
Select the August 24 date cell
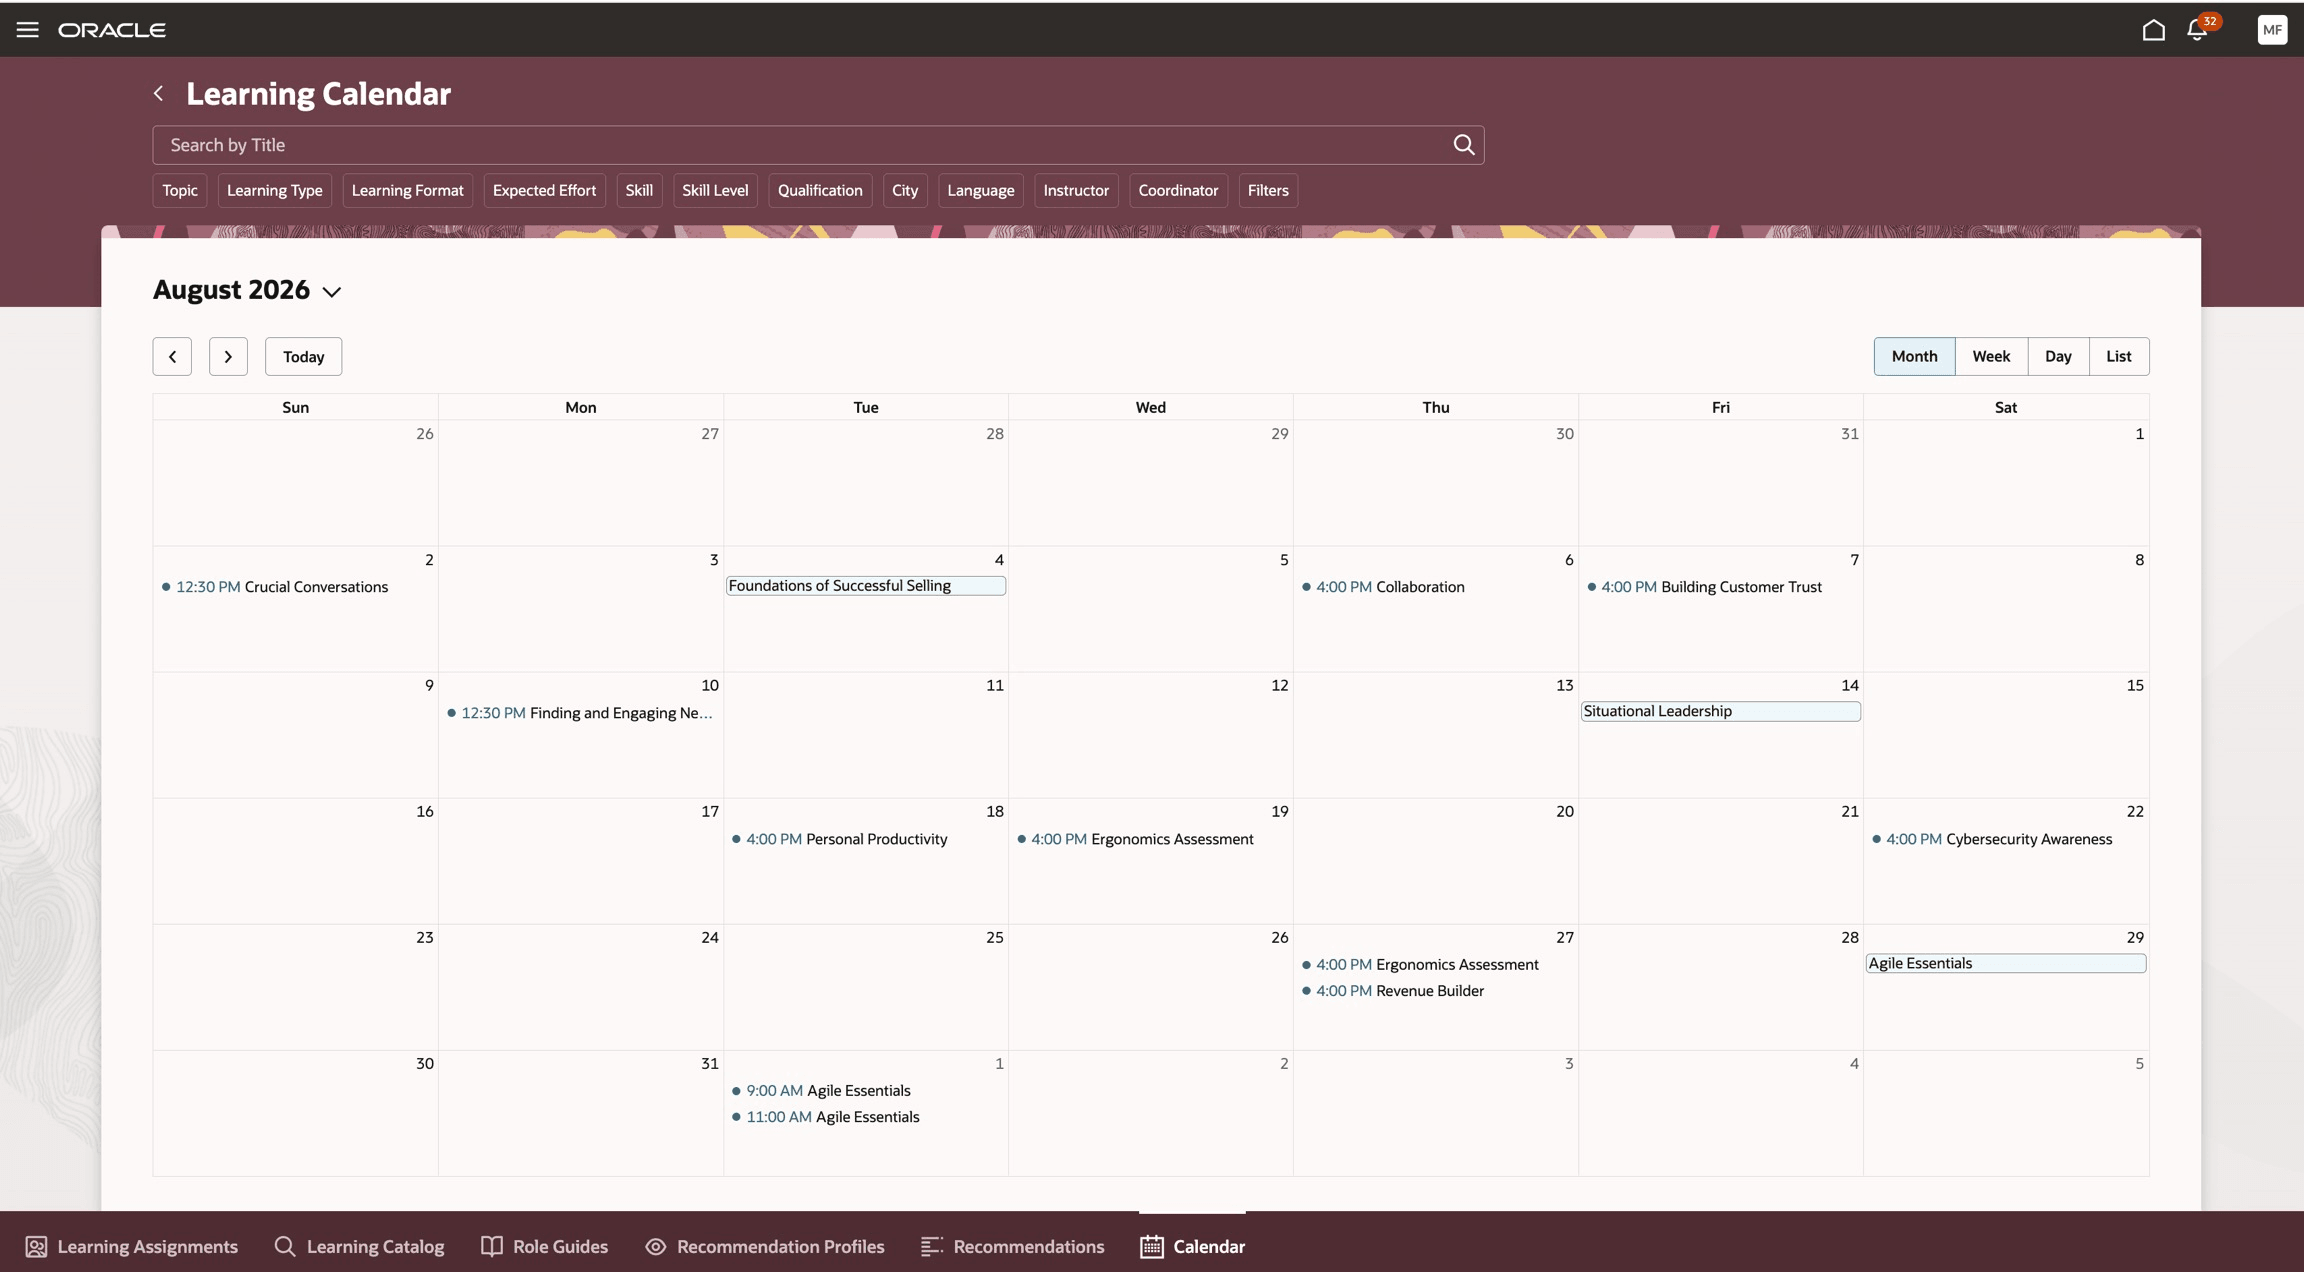(x=580, y=987)
